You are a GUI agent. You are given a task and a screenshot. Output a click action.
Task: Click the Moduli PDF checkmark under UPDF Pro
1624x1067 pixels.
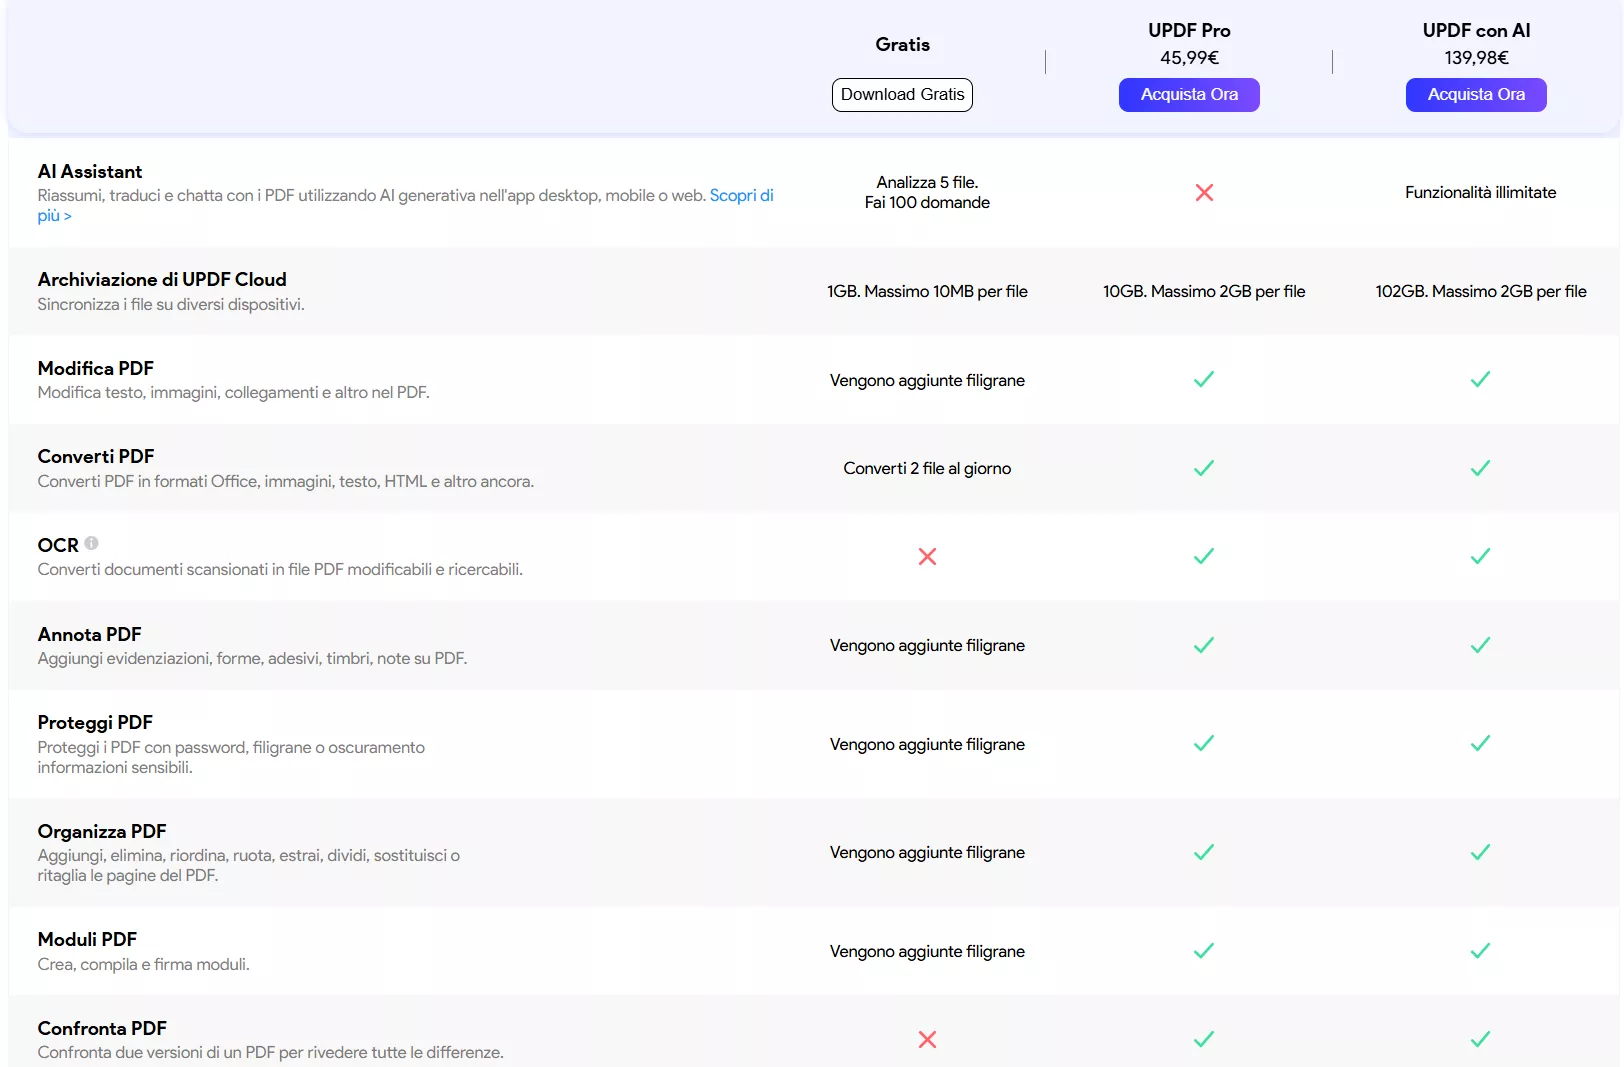pos(1204,950)
